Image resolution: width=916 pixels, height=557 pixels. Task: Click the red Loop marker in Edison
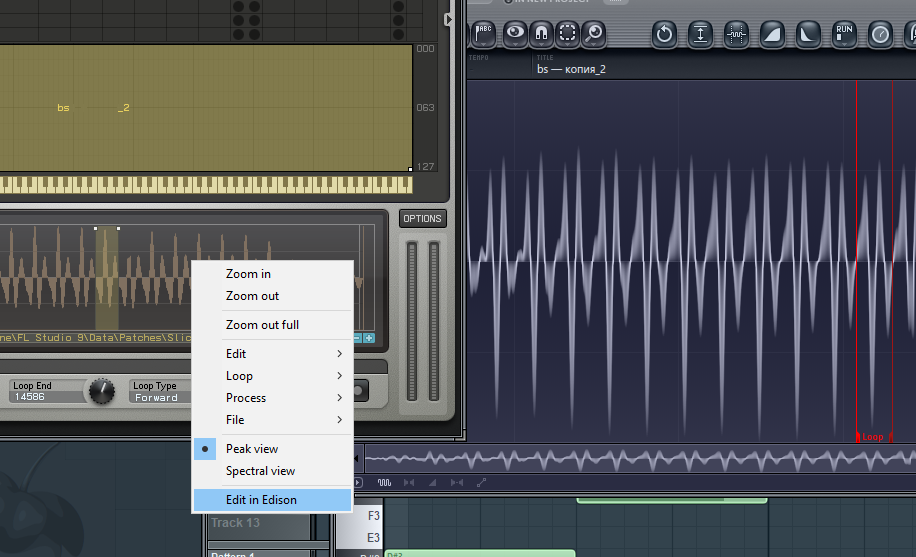click(x=873, y=437)
